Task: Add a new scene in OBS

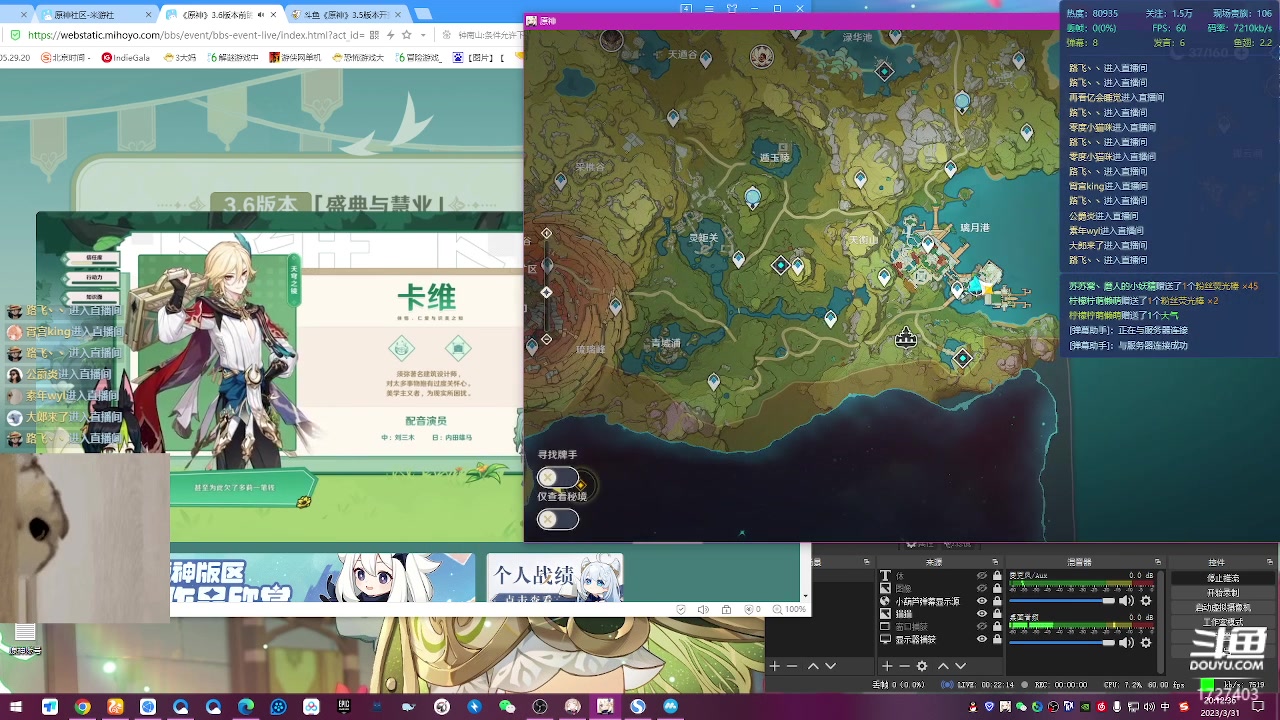Action: [775, 666]
